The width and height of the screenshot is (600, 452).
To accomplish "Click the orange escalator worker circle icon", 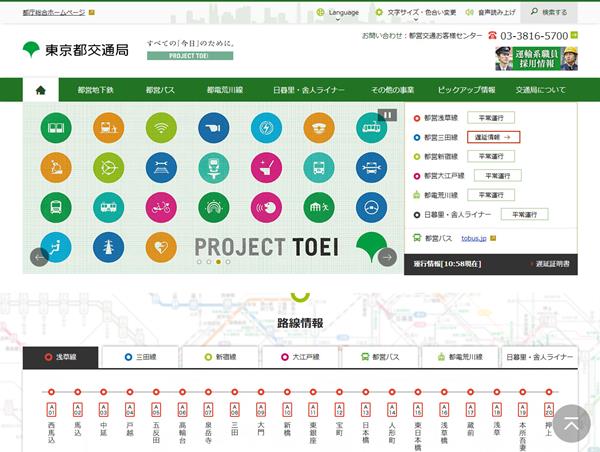I will 56,168.
